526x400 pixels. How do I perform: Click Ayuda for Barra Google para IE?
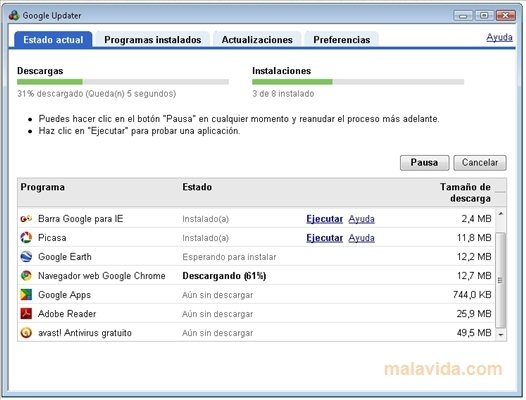[361, 219]
